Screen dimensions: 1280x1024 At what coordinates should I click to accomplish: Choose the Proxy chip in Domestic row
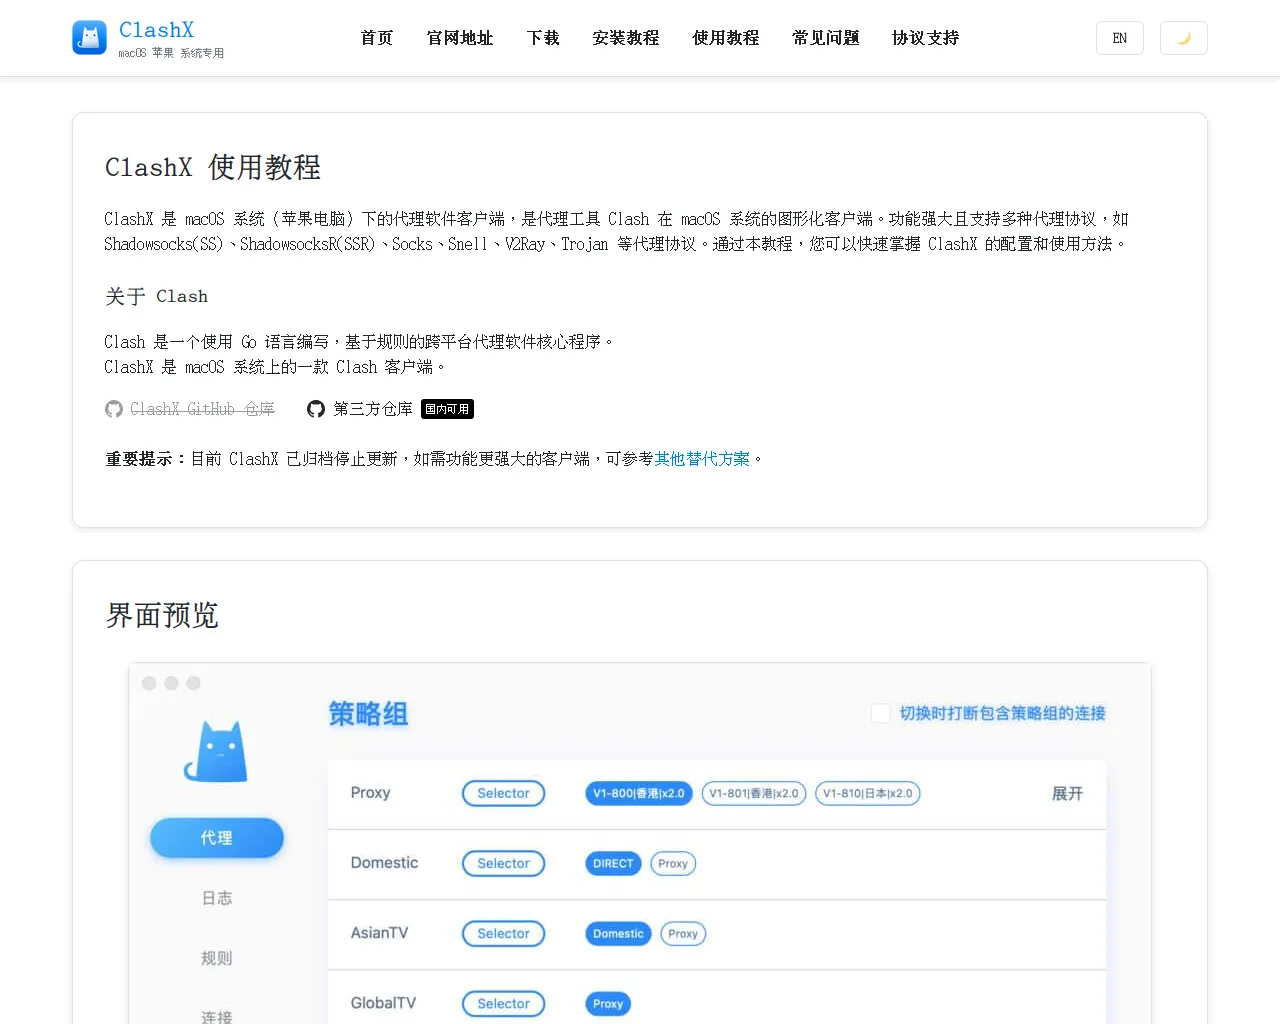pyautogui.click(x=673, y=863)
